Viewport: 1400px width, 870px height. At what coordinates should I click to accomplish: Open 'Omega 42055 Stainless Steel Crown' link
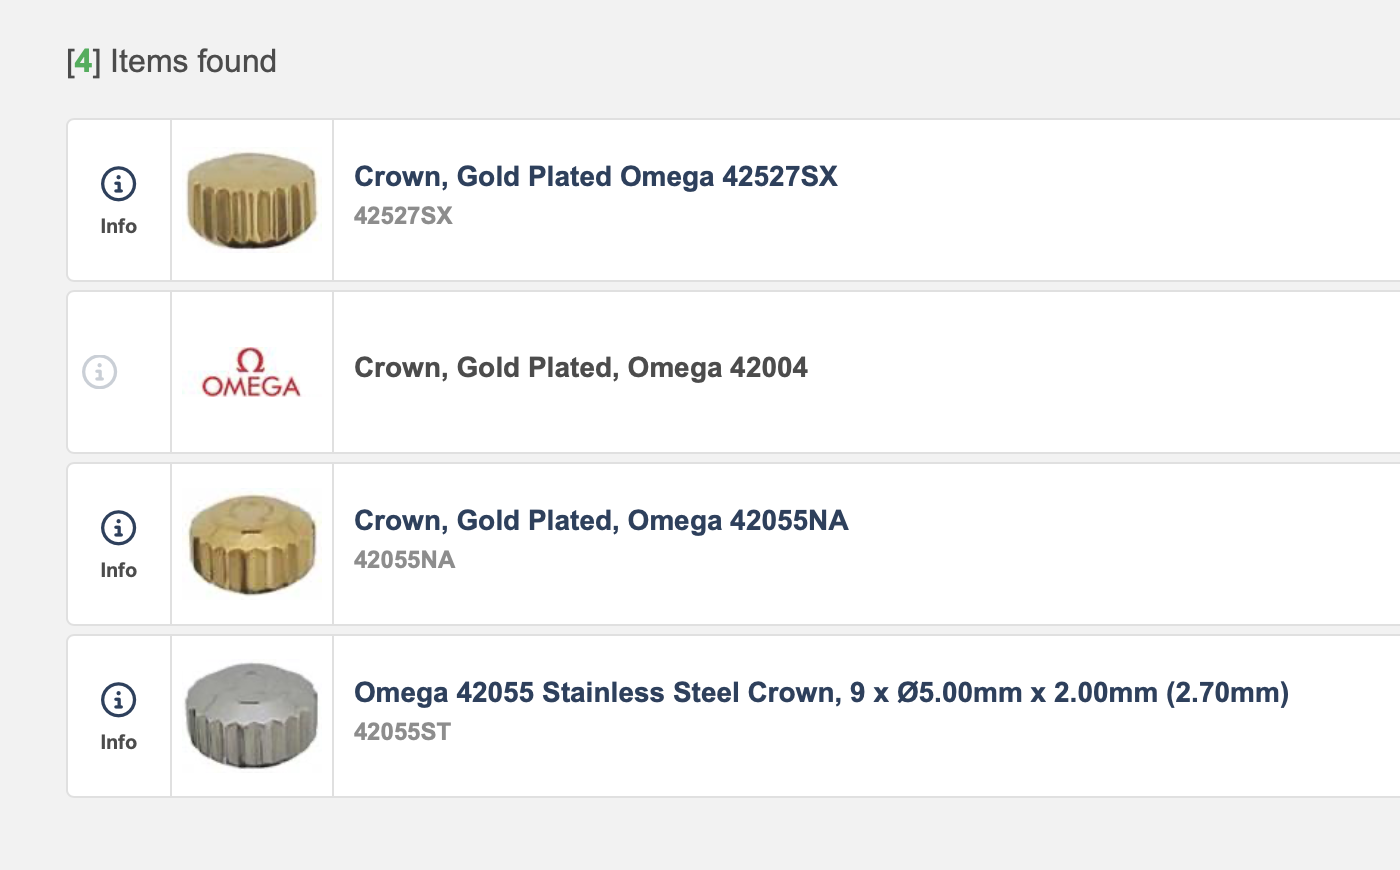[820, 693]
